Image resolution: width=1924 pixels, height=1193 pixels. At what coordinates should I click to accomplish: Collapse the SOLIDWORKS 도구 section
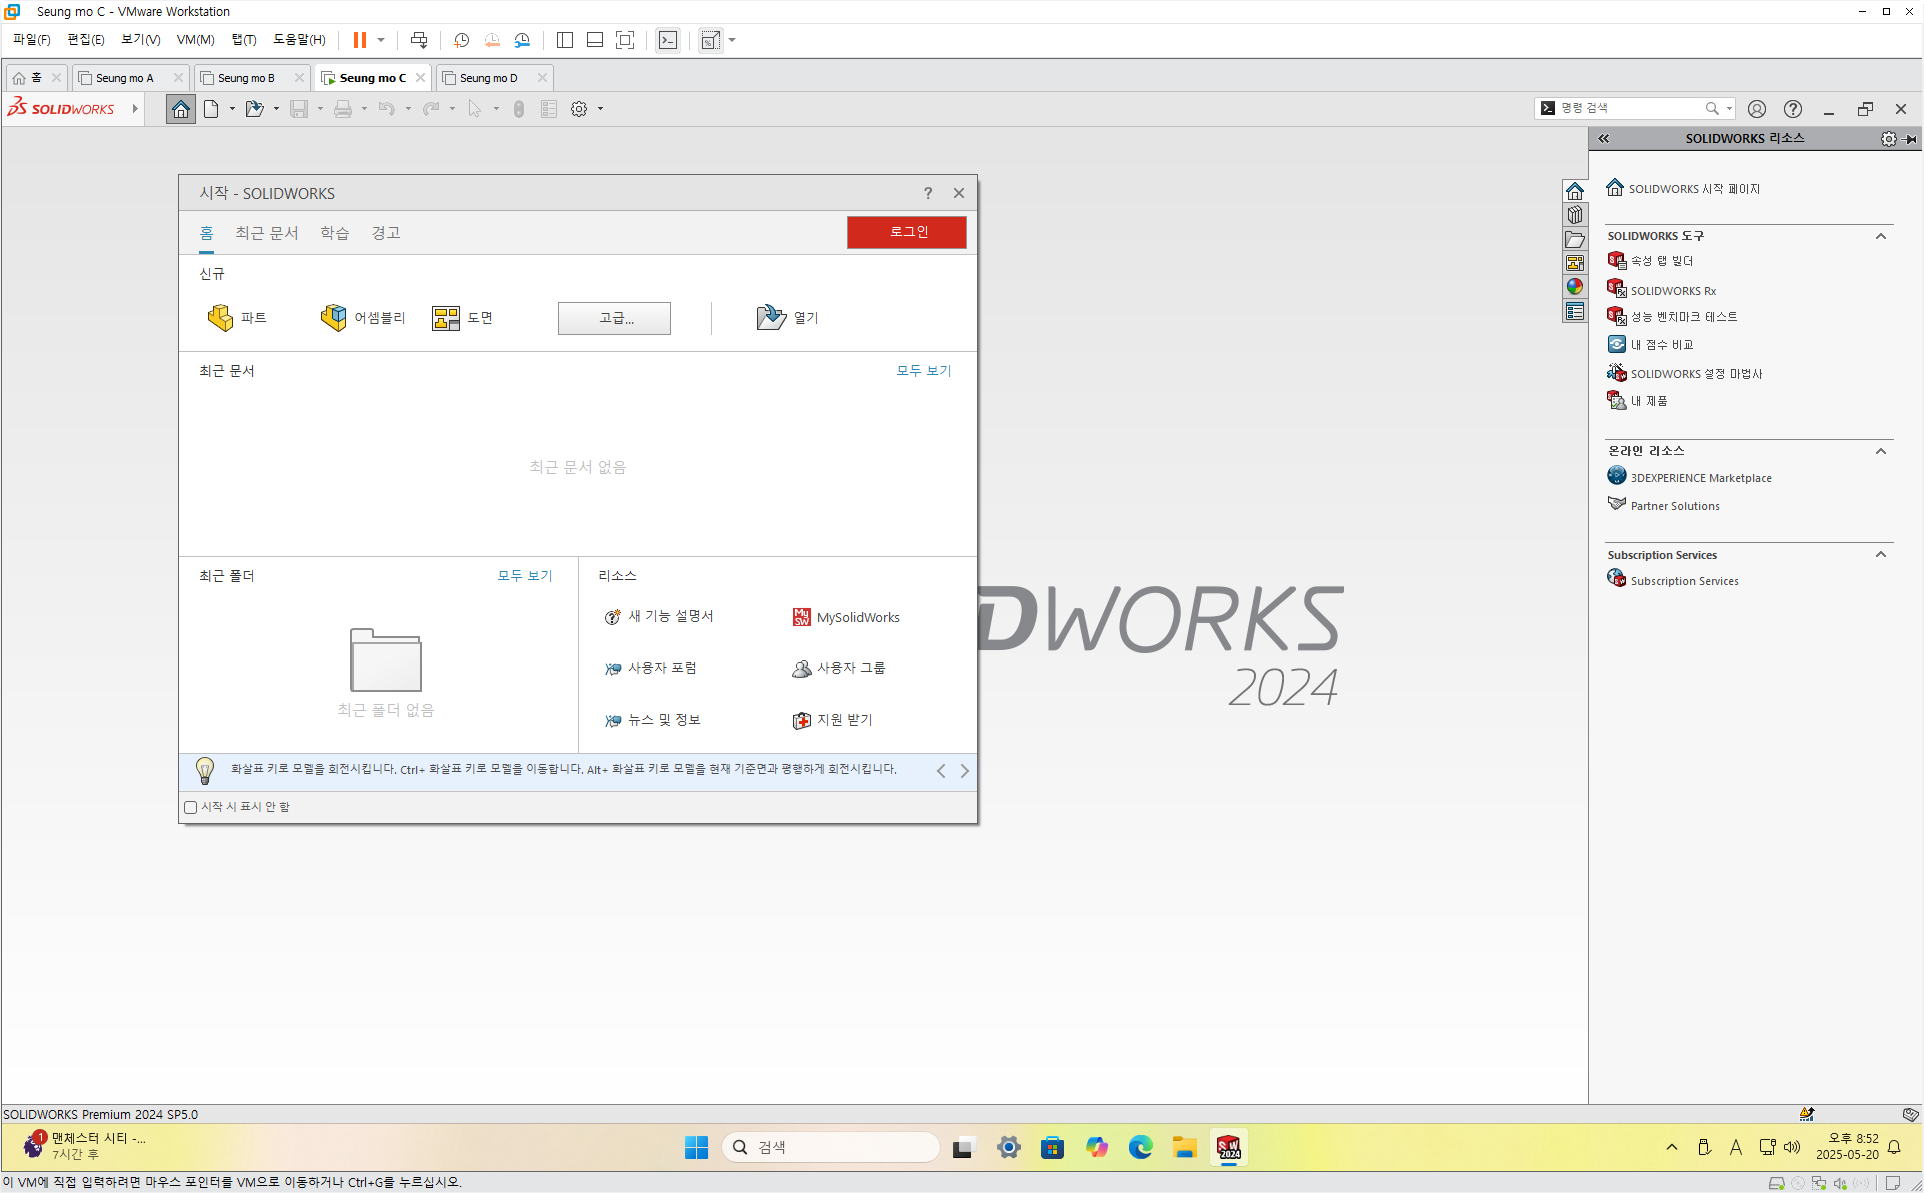tap(1880, 236)
